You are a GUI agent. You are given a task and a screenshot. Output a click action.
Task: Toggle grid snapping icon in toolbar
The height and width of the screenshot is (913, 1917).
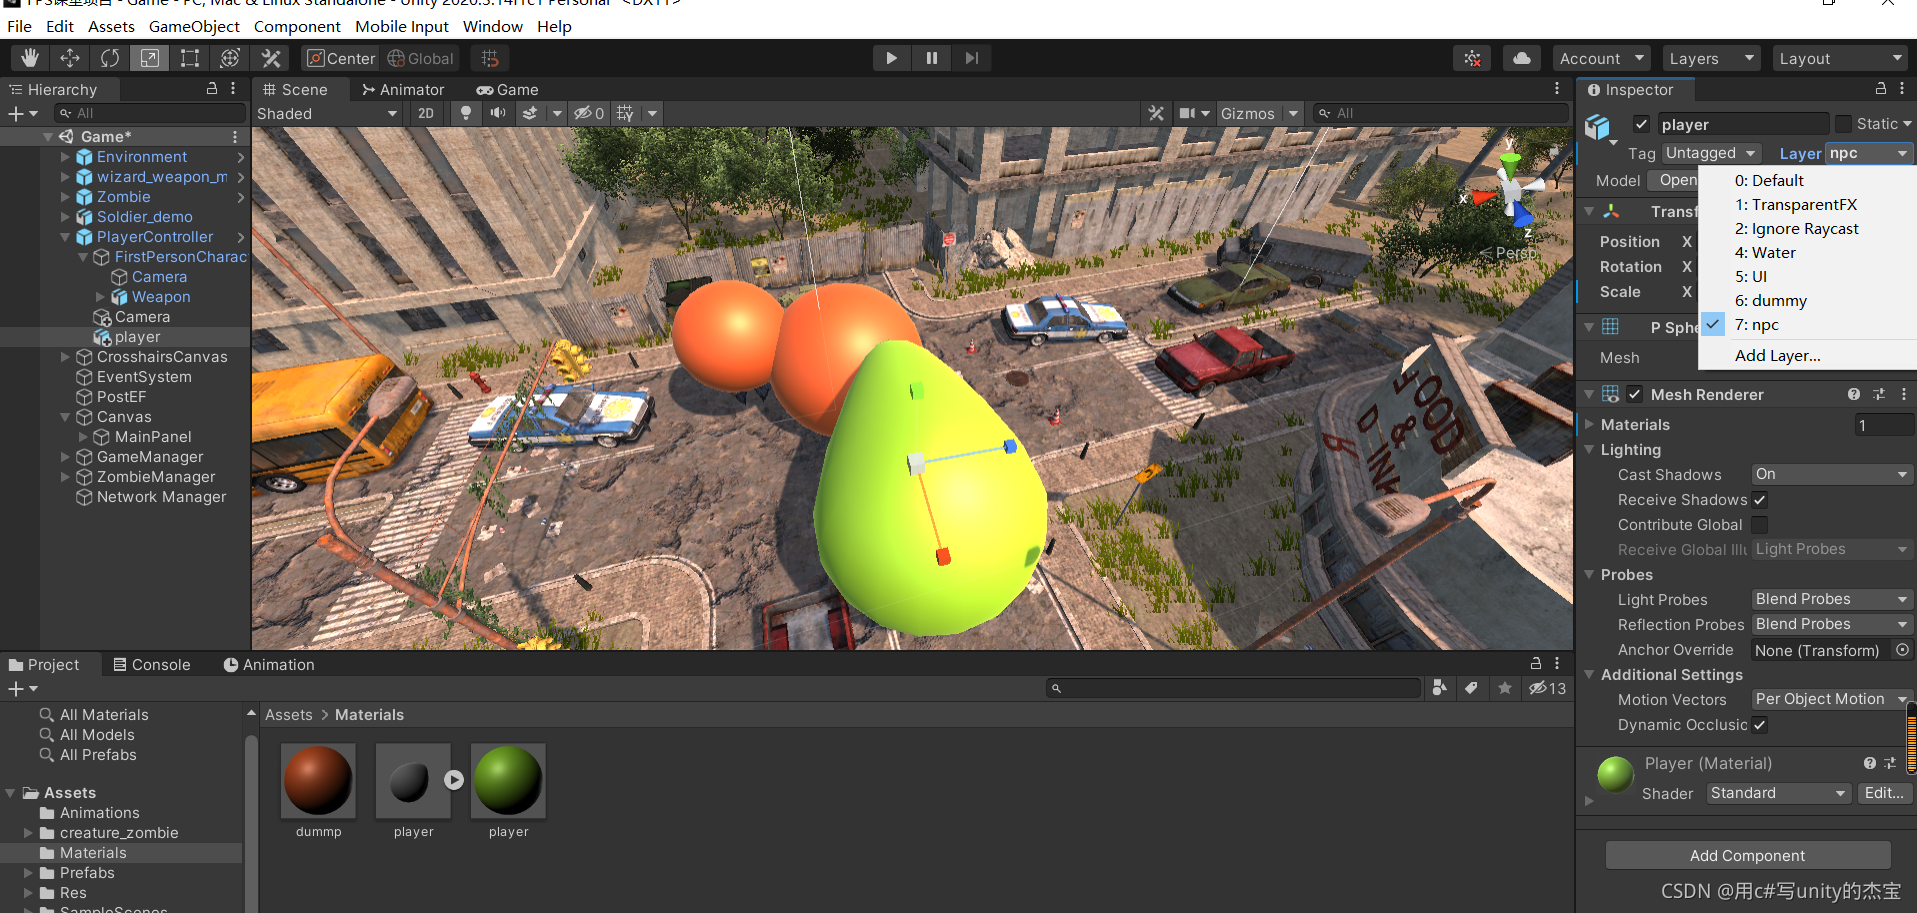pyautogui.click(x=490, y=58)
